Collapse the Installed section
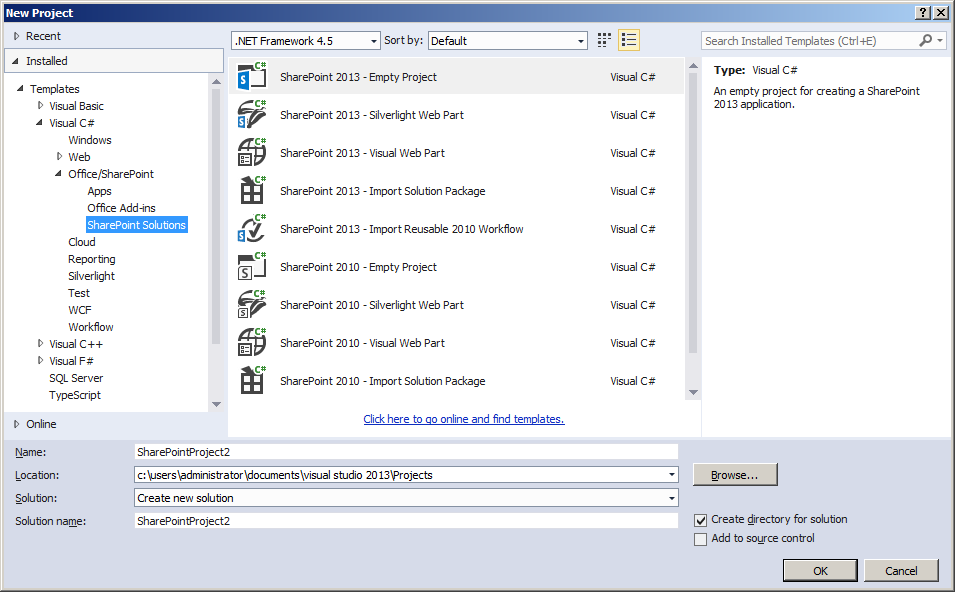Viewport: 955px width, 592px height. click(16, 61)
